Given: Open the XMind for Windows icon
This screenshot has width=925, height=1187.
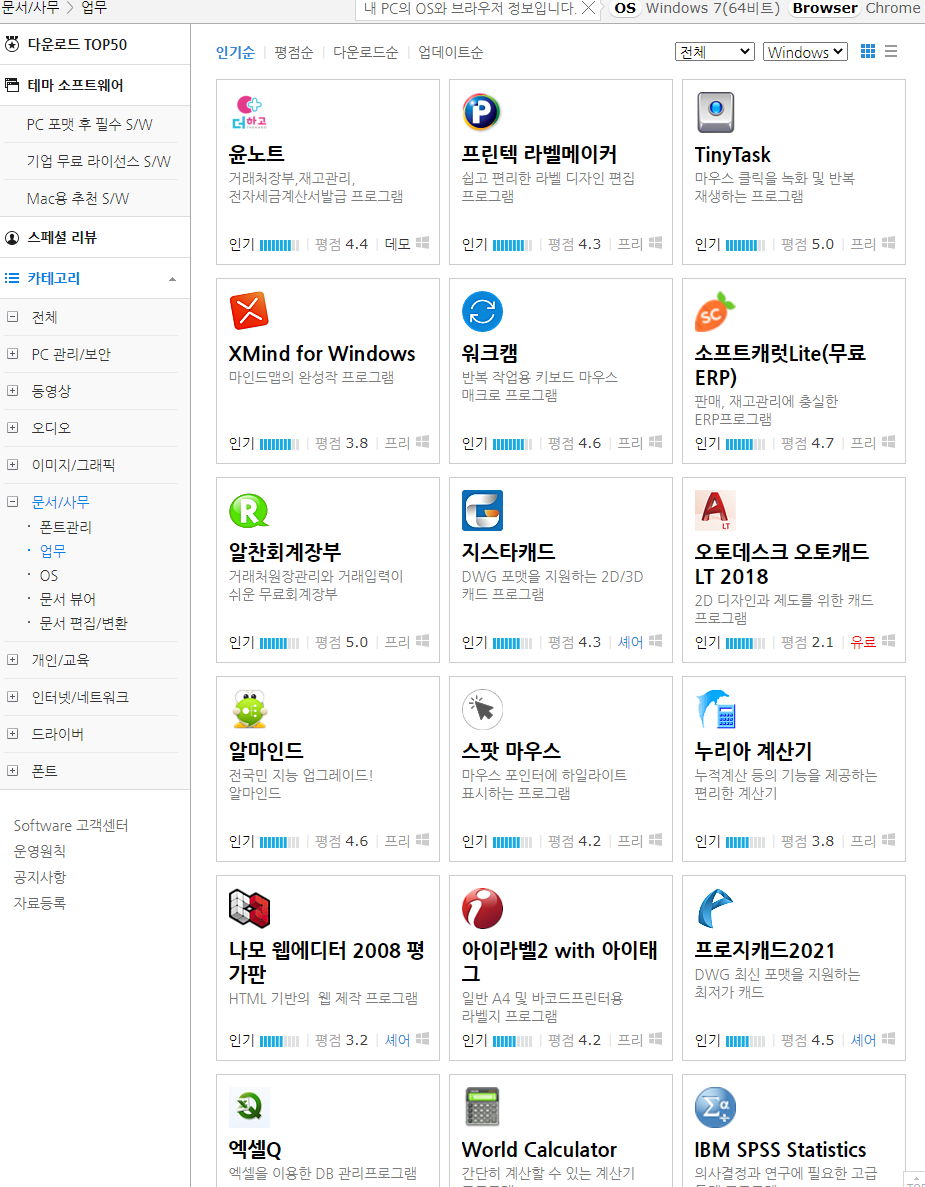Looking at the screenshot, I should pyautogui.click(x=249, y=311).
